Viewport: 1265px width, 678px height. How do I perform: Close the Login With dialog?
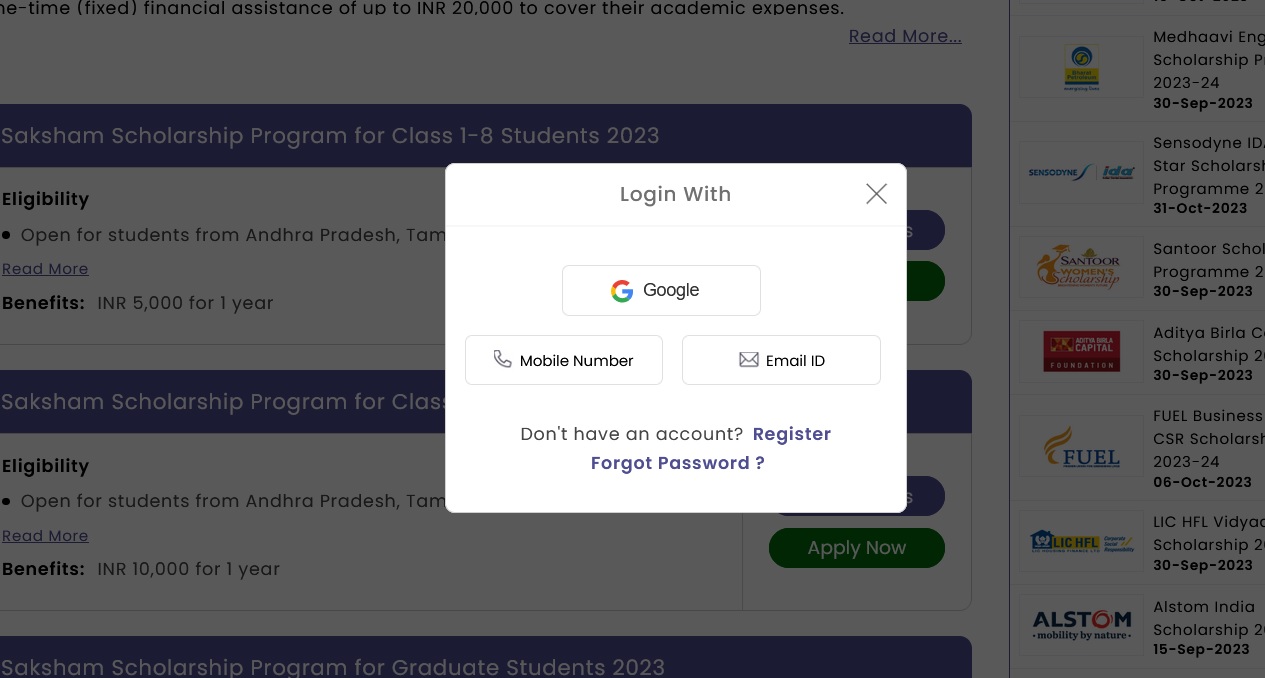876,194
